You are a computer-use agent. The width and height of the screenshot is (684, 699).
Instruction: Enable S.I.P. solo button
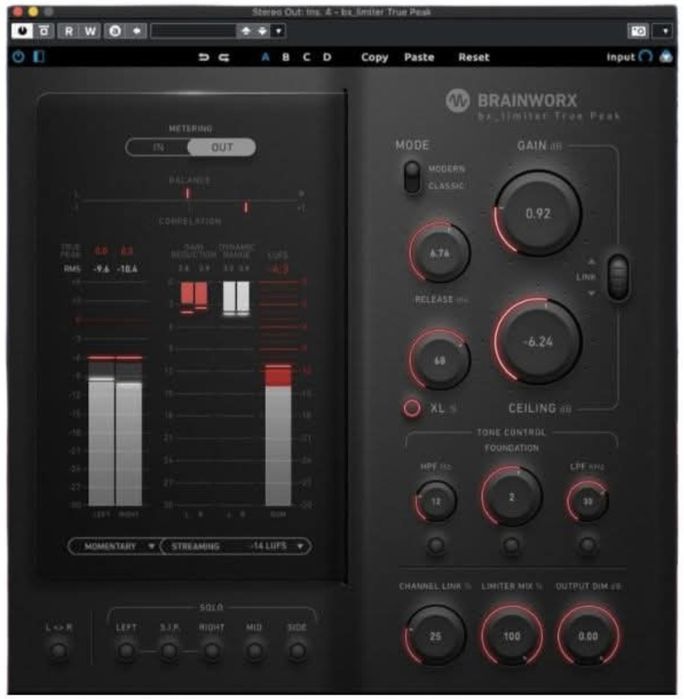[x=169, y=650]
